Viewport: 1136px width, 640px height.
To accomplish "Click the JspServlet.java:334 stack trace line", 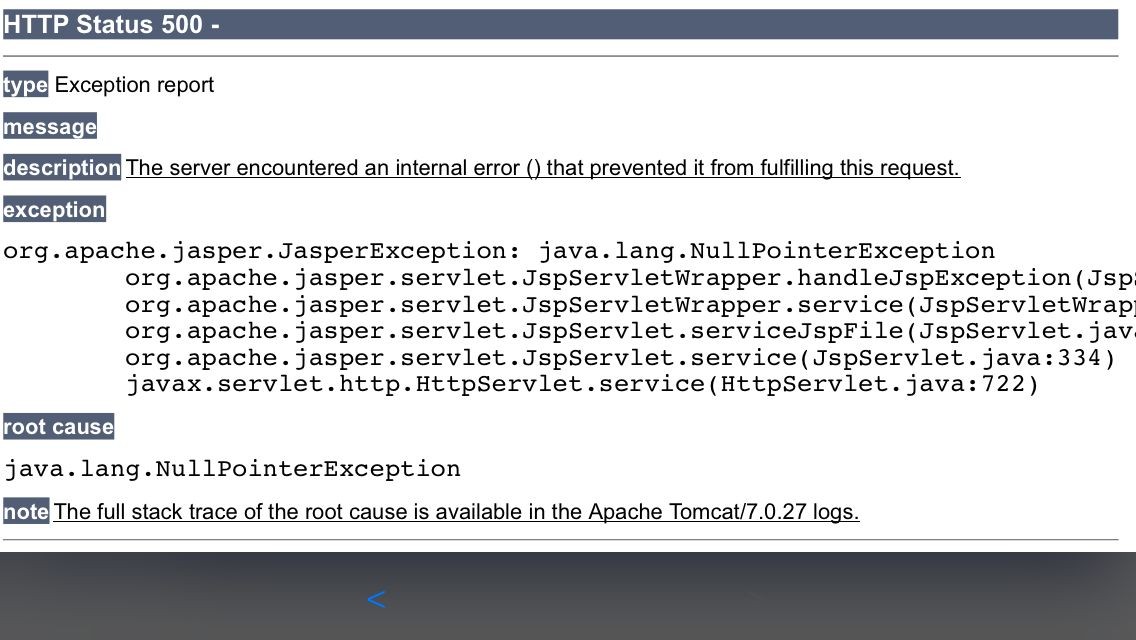I will [619, 358].
